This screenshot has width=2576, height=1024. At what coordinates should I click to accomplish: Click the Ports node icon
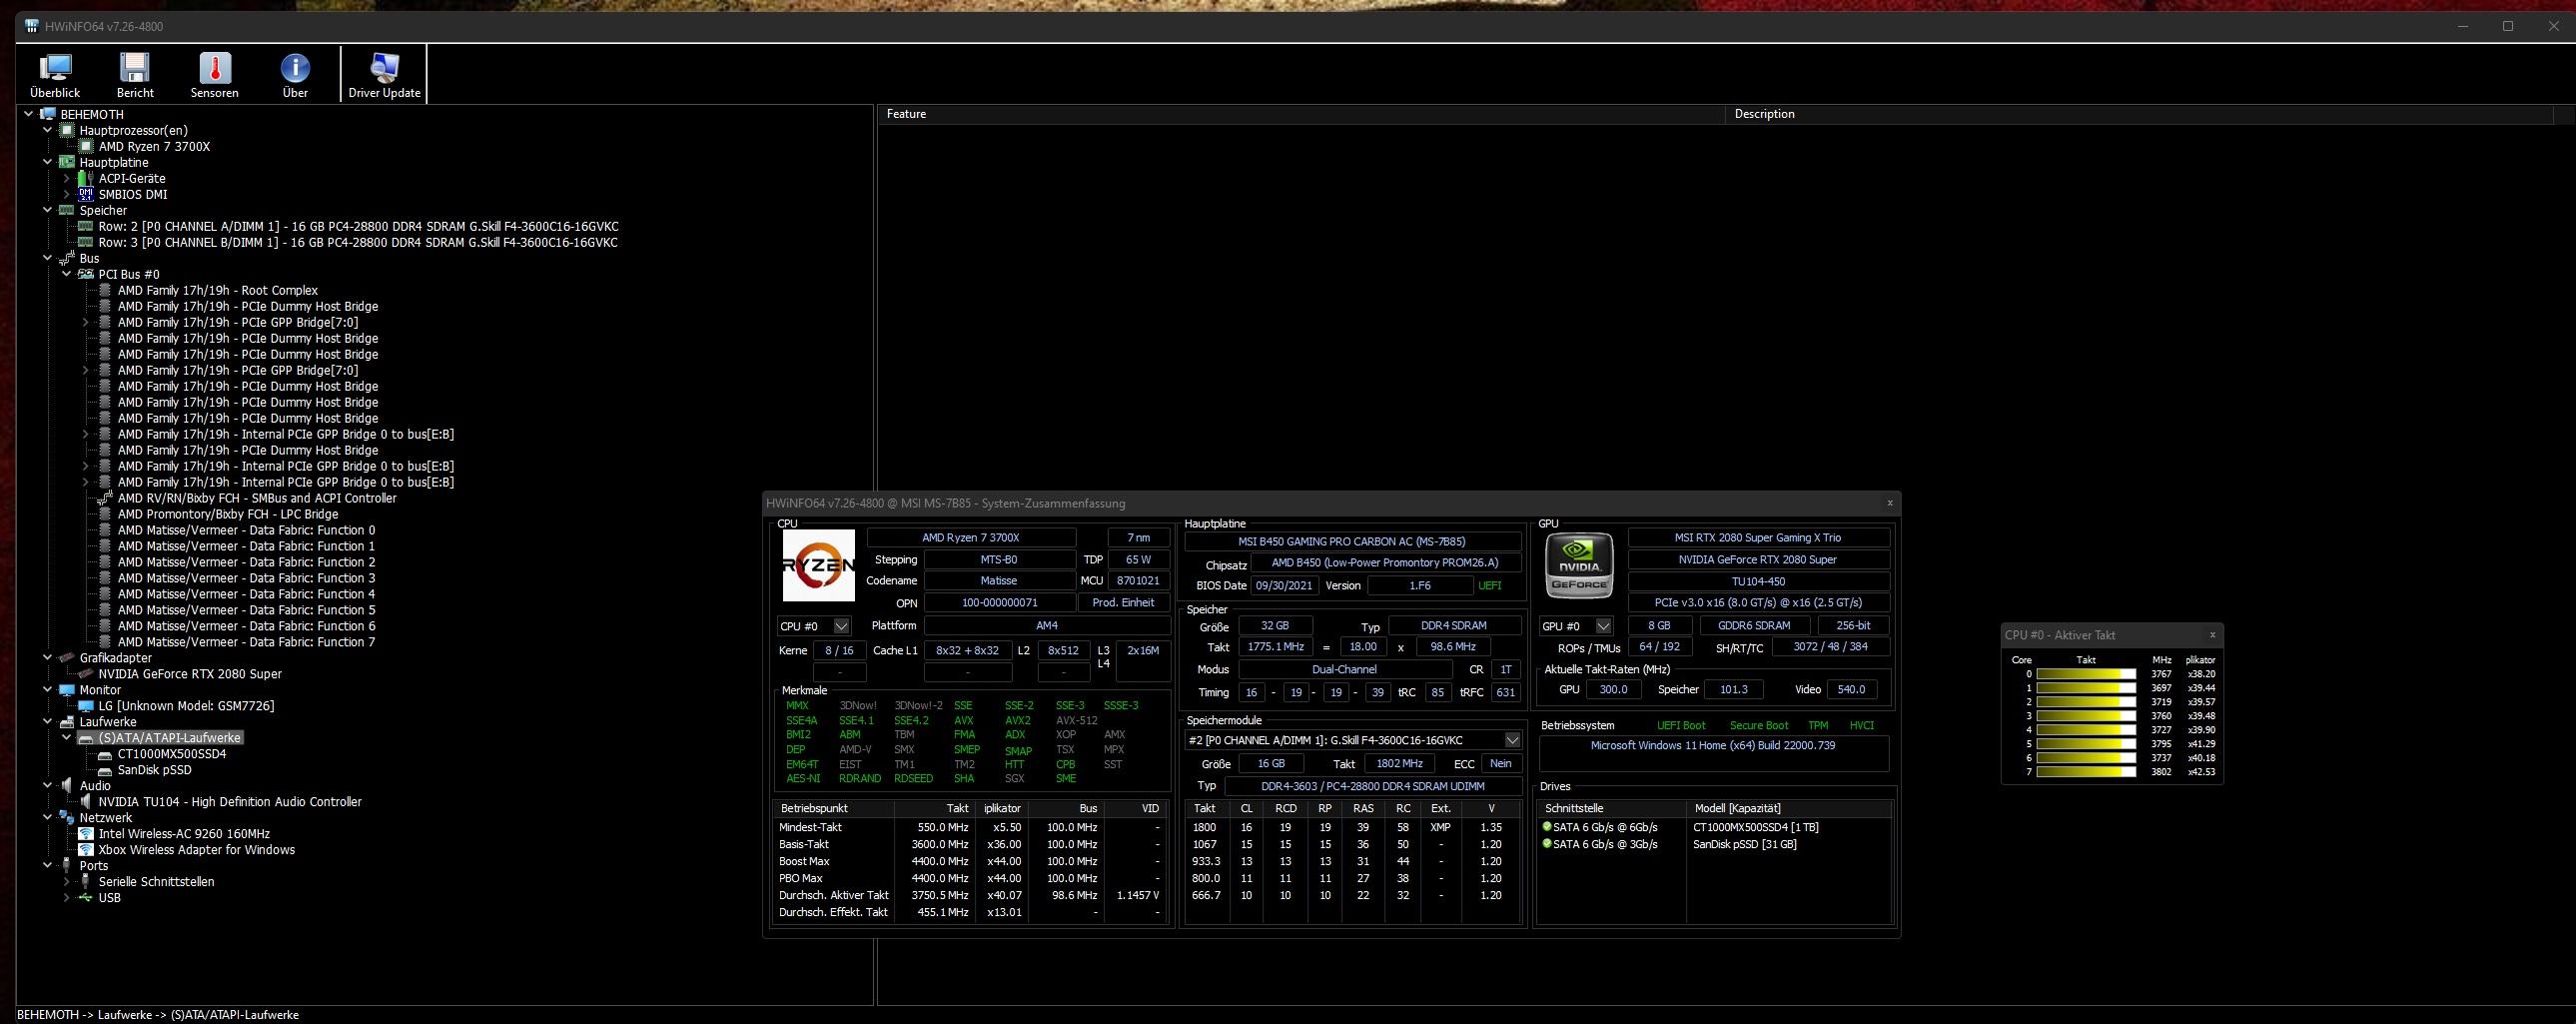67,866
